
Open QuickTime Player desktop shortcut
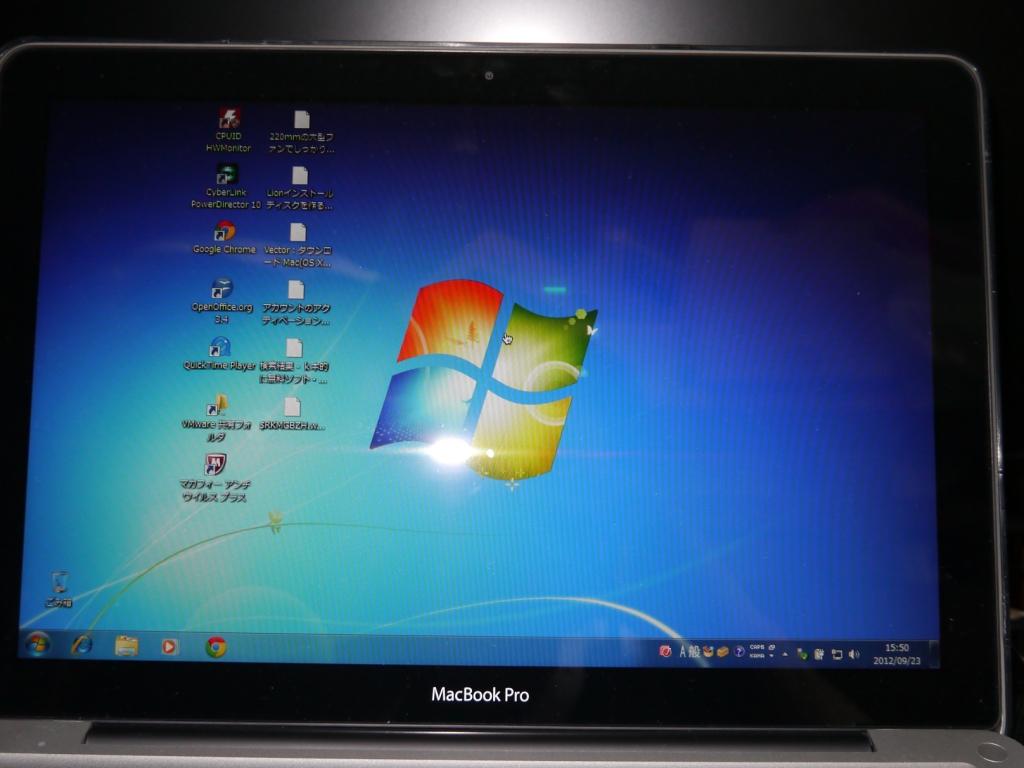pyautogui.click(x=219, y=354)
